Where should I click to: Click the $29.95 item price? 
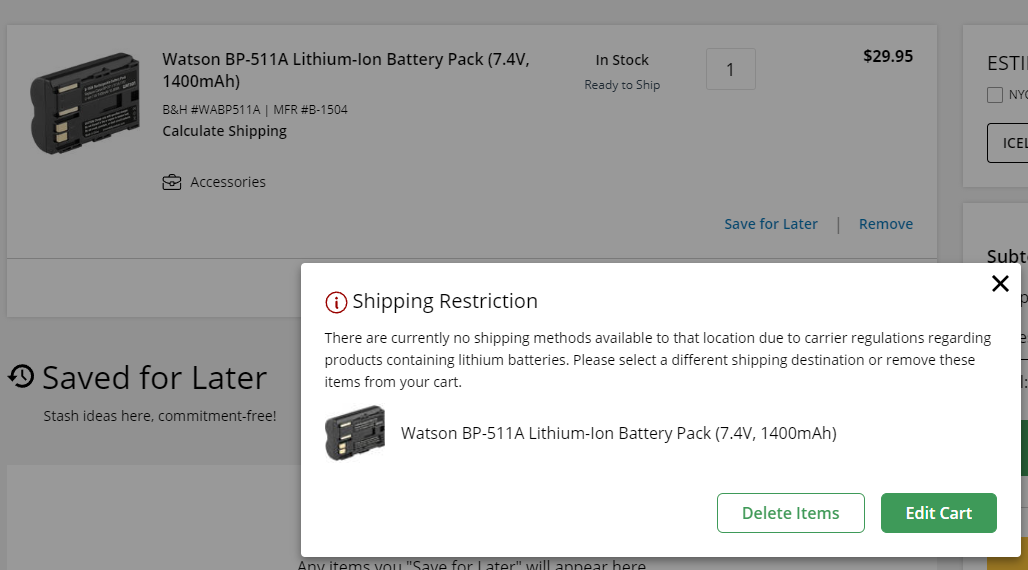[887, 56]
